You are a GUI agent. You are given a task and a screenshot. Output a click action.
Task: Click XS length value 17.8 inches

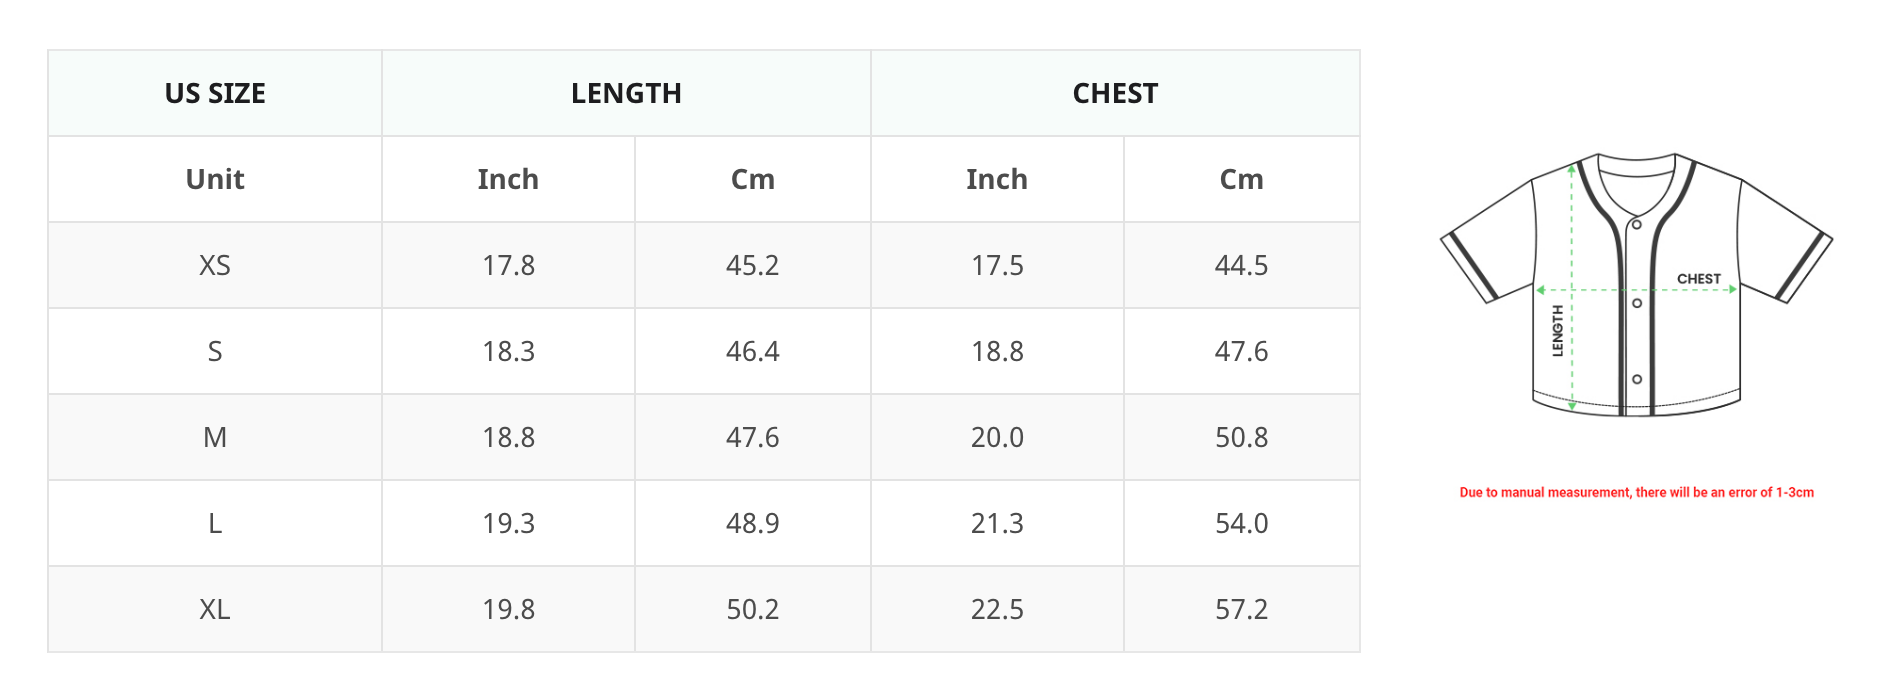tap(508, 265)
